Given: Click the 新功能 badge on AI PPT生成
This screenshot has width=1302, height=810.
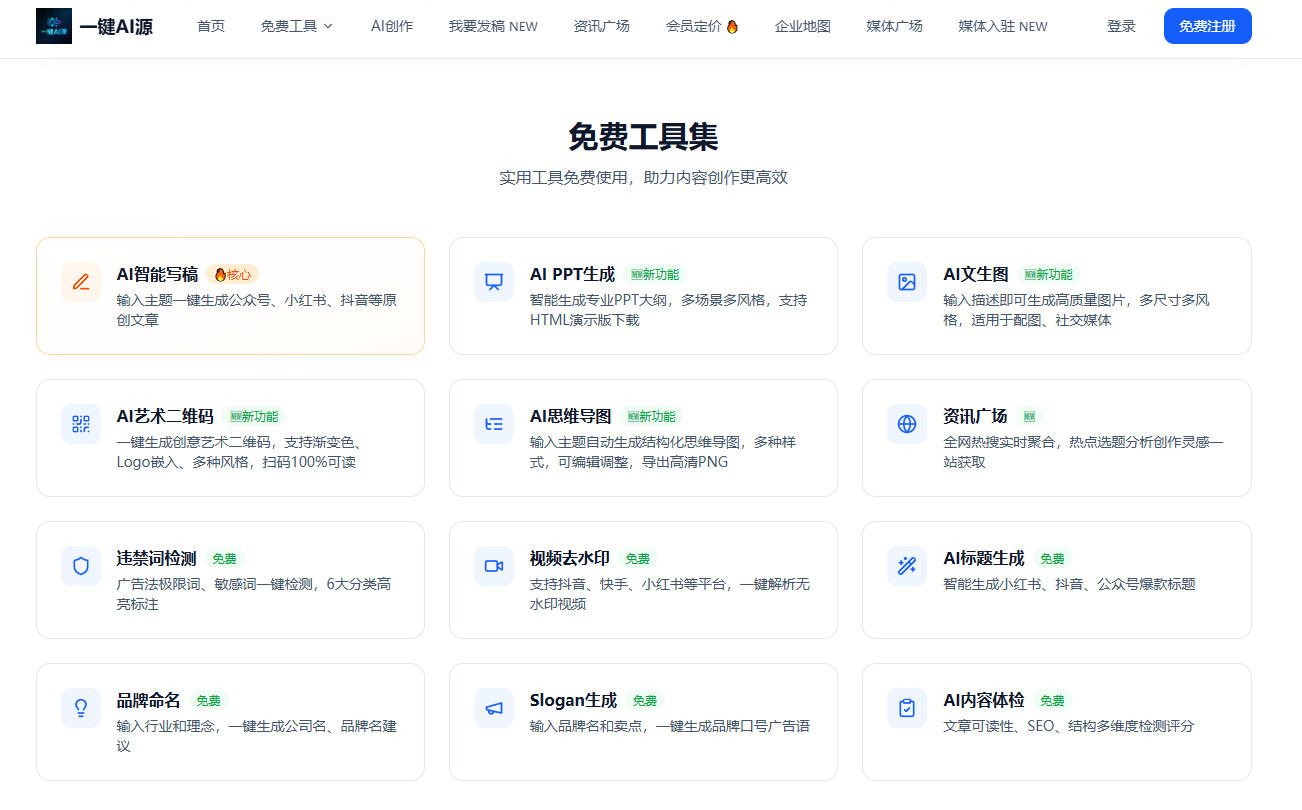Looking at the screenshot, I should tap(655, 274).
